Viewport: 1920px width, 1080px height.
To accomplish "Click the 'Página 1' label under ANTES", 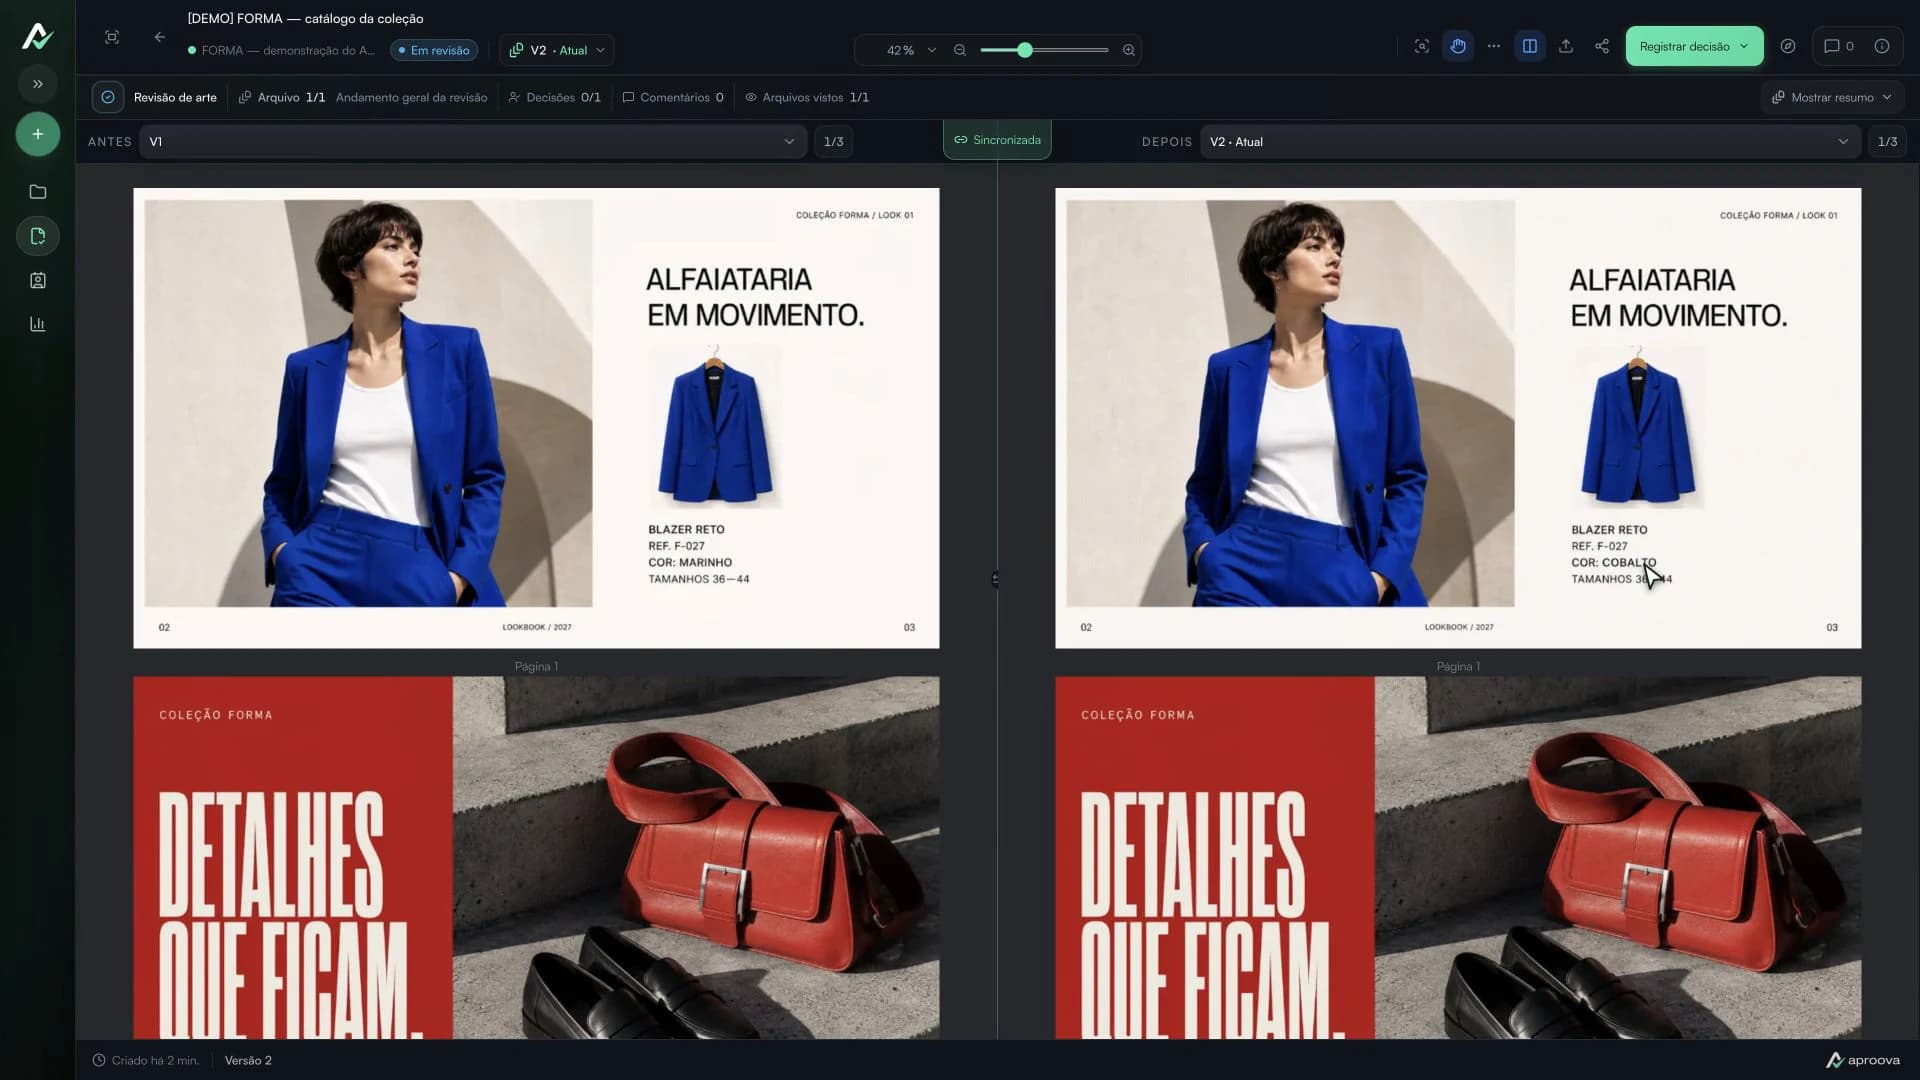I will tap(536, 666).
